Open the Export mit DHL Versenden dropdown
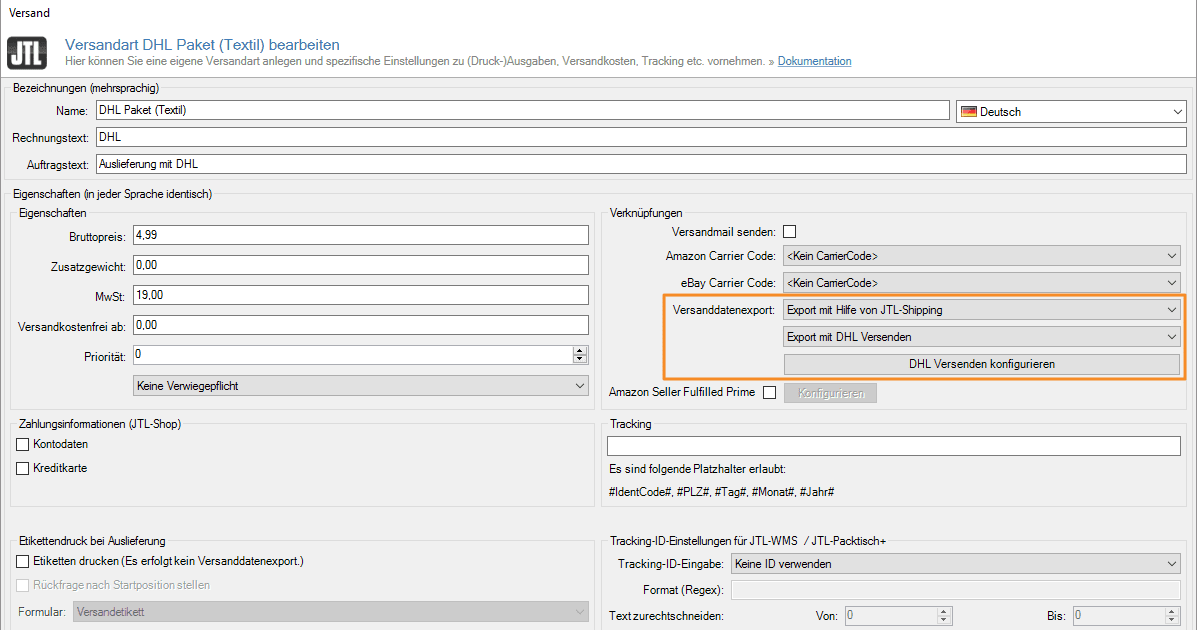 982,337
